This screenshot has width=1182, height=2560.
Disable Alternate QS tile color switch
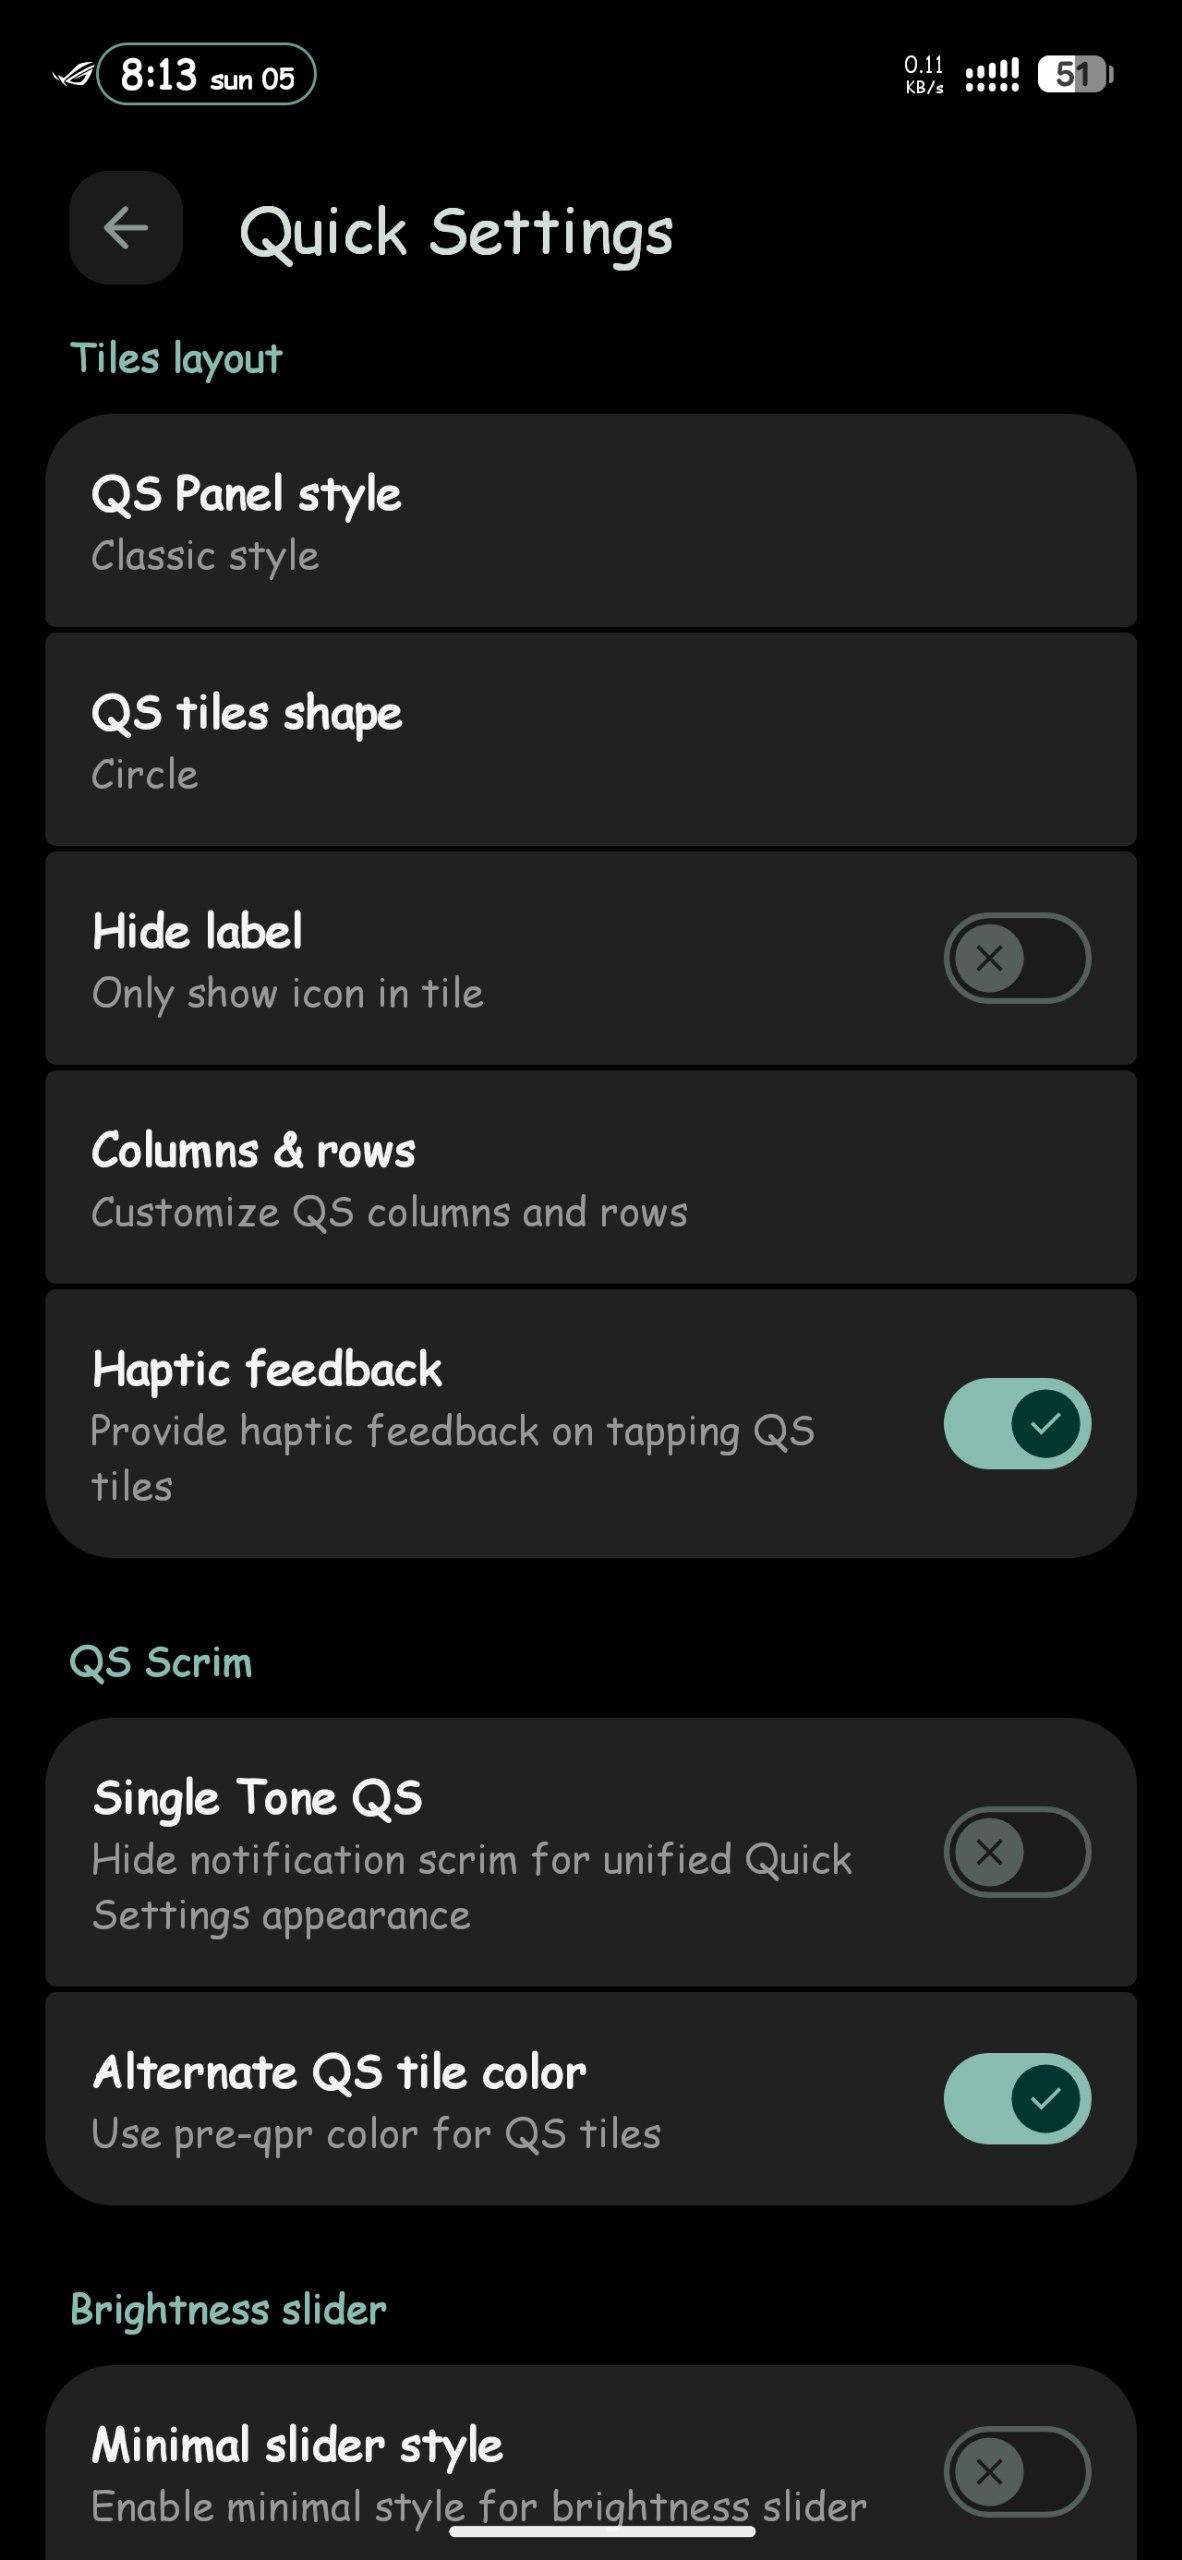click(x=1016, y=2098)
